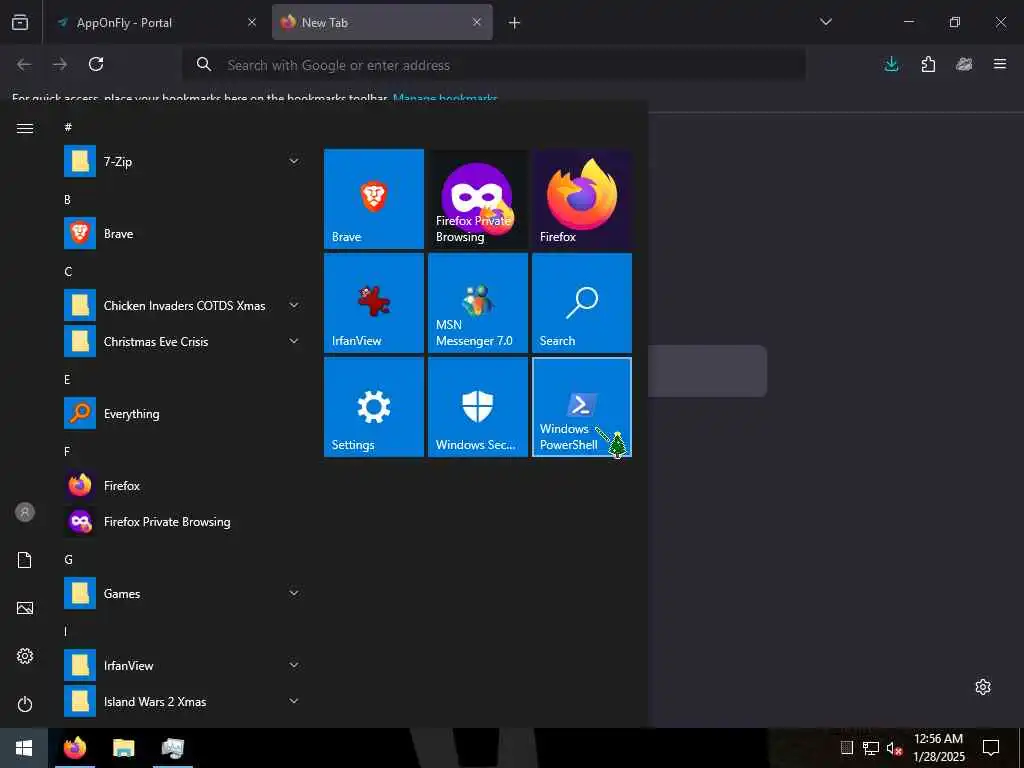Image resolution: width=1024 pixels, height=768 pixels.
Task: Open the Firefox tile
Action: click(x=582, y=199)
